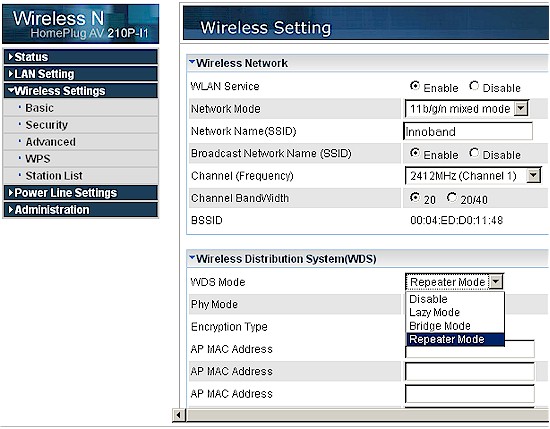Click the horizontal scrollbar track
This screenshot has width=550, height=429.
tap(367, 415)
